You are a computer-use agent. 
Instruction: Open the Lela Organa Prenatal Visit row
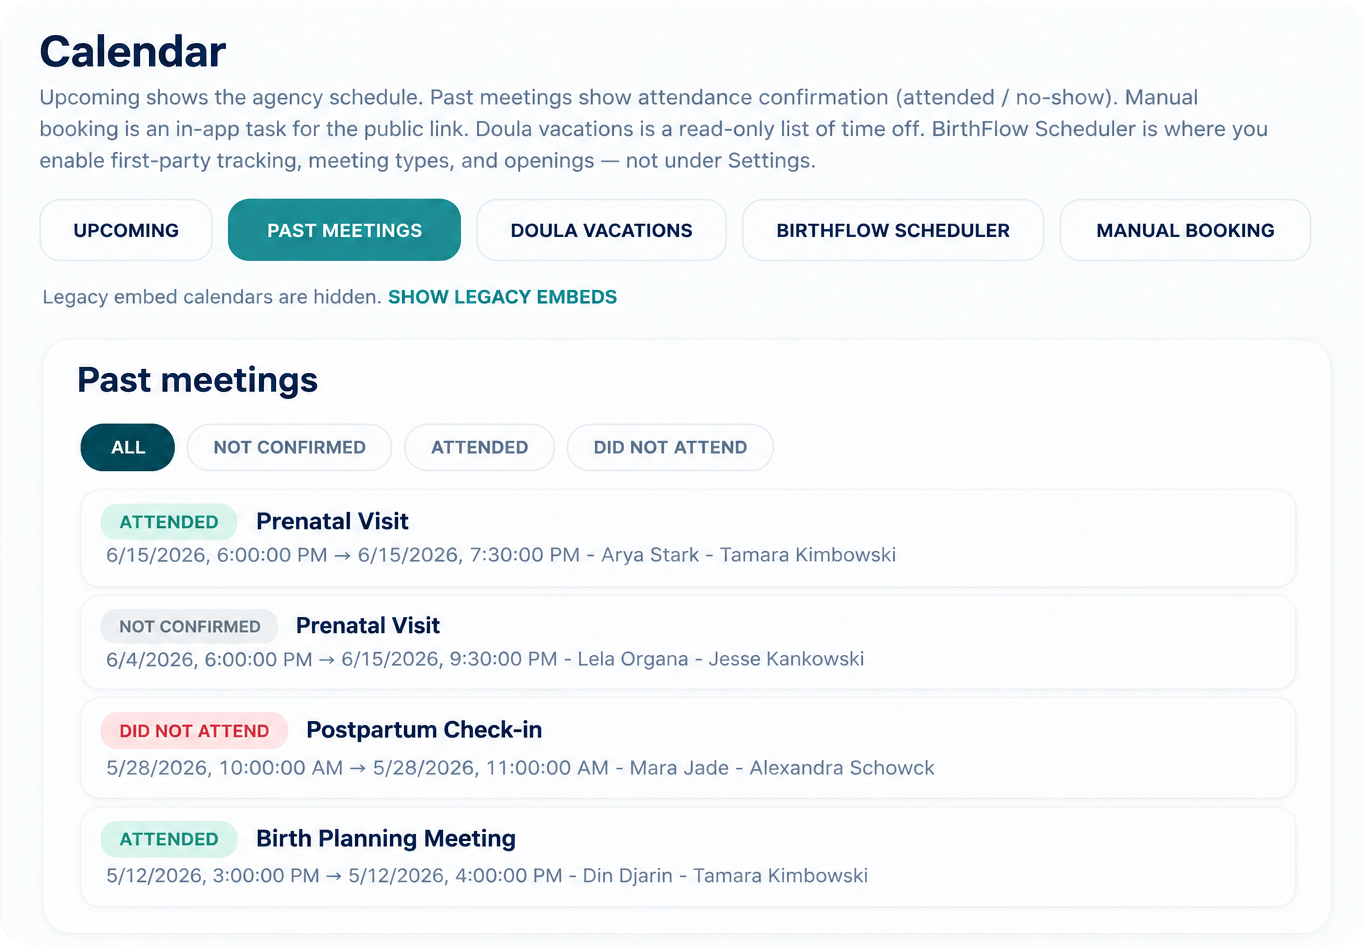(688, 642)
